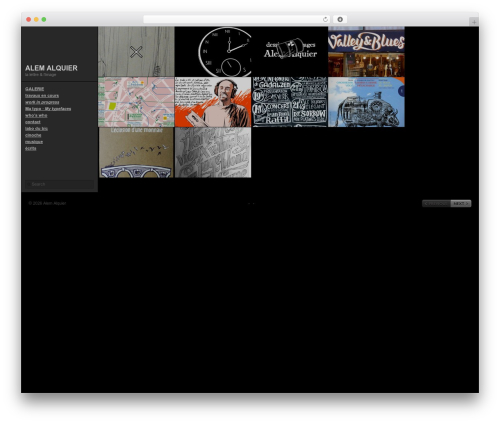Image resolution: width=500 pixels, height=423 pixels.
Task: Click the Search field in sidebar
Action: coord(59,184)
